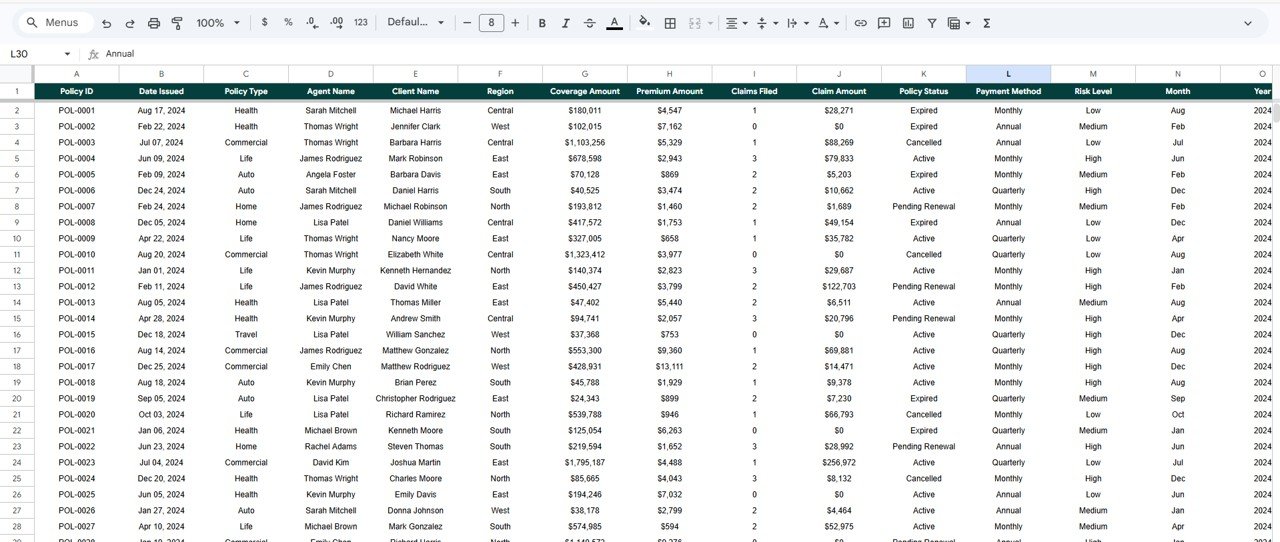Format as currency with dollar icon
This screenshot has width=1280, height=542.
(264, 23)
